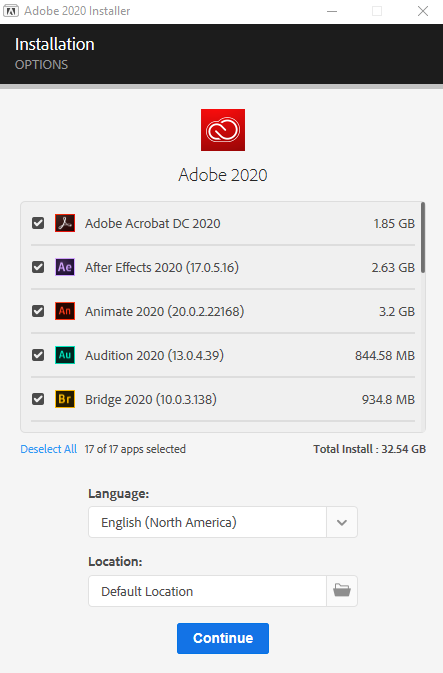Image resolution: width=443 pixels, height=673 pixels.
Task: Click Adobe installer title bar icon
Action: tap(11, 11)
